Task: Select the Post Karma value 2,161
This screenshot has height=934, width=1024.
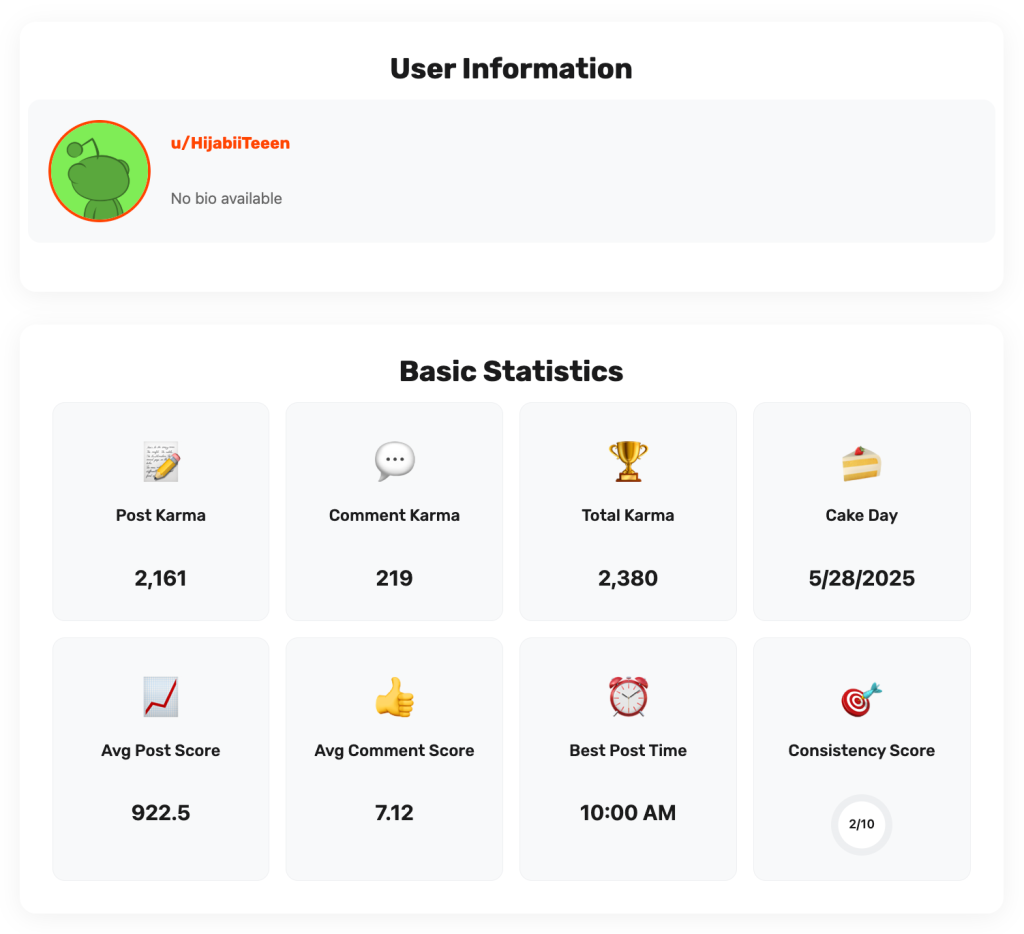Action: pyautogui.click(x=161, y=578)
